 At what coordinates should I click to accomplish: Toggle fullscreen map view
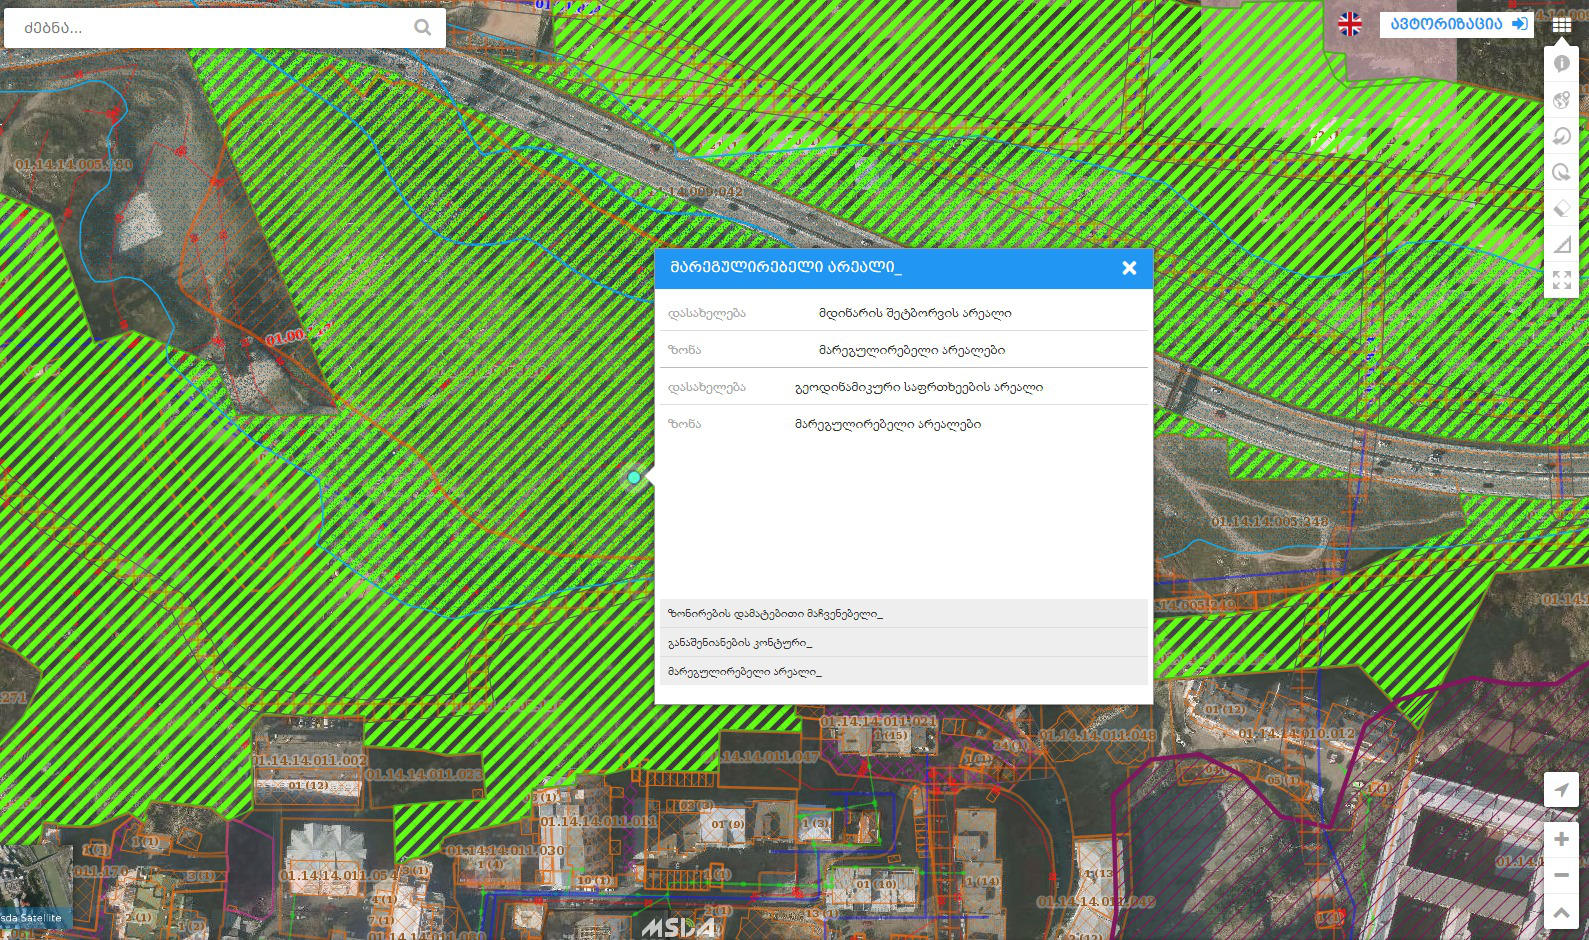(x=1561, y=280)
